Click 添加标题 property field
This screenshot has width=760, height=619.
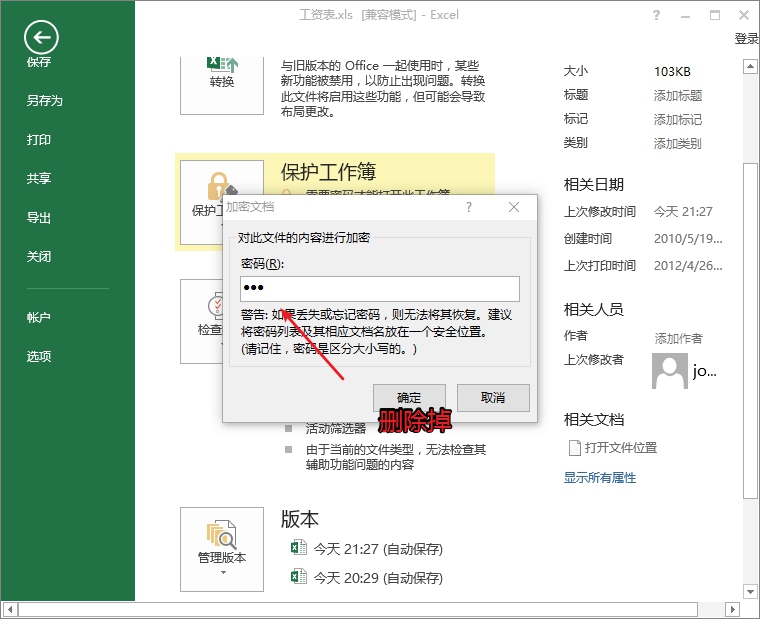tap(678, 95)
